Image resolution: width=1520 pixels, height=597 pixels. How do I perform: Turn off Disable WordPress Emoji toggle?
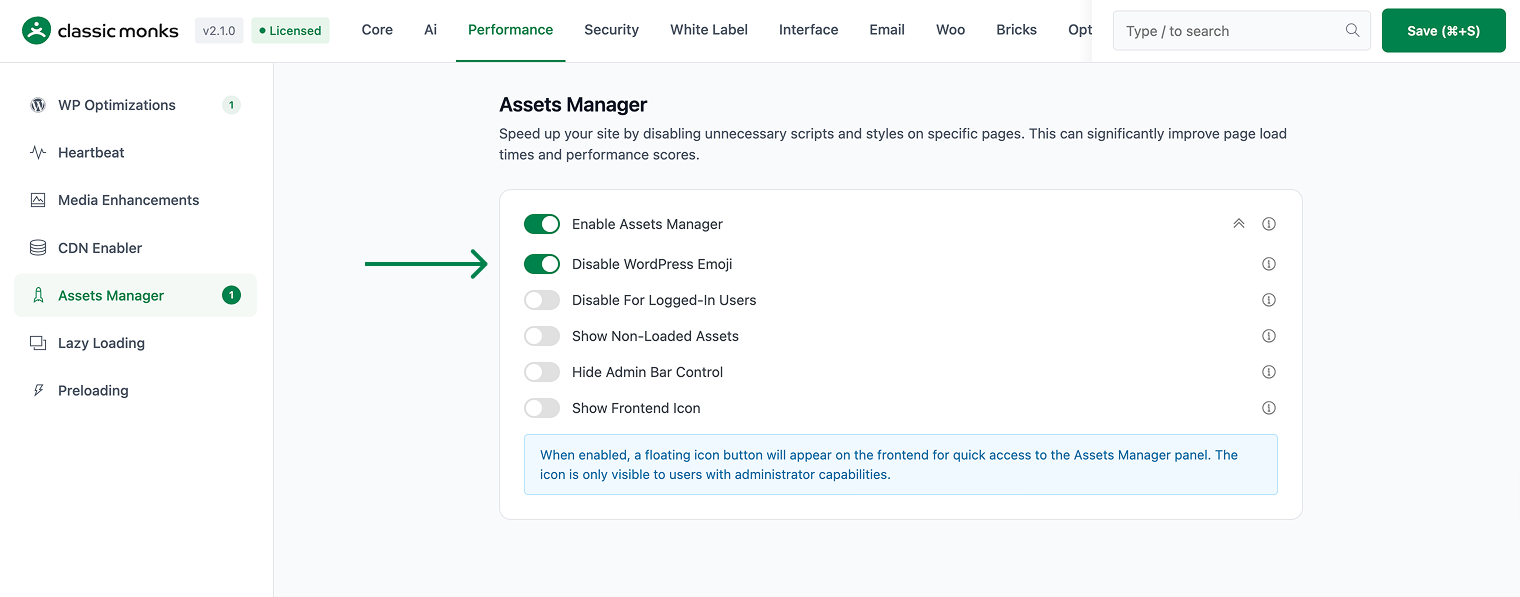542,264
